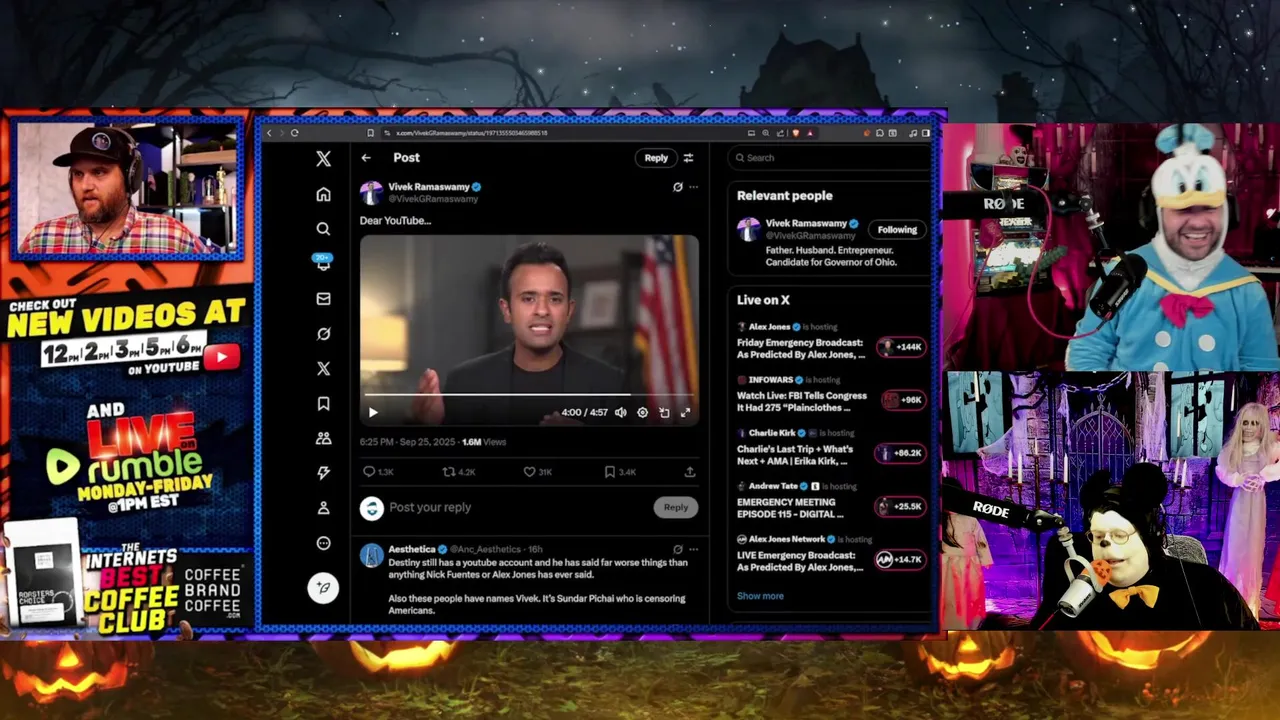The image size is (1280, 720).
Task: Repost the post with 4.2K reposts
Action: coord(449,471)
